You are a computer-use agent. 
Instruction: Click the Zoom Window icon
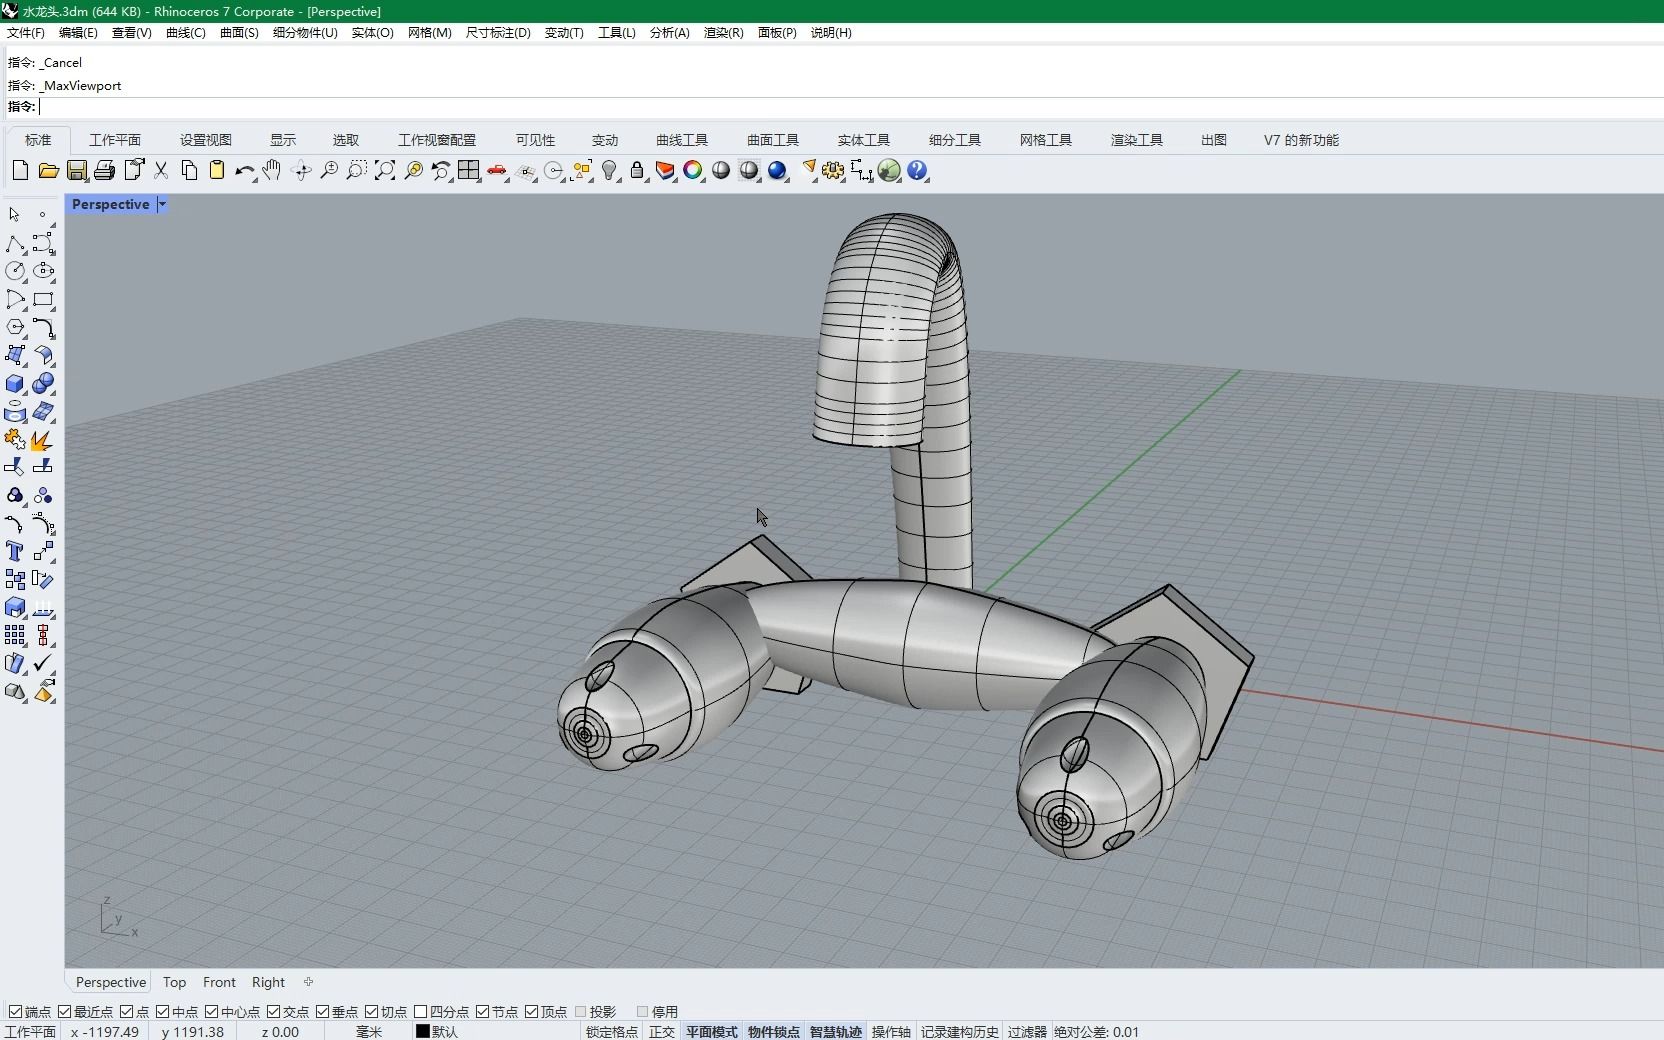click(x=357, y=171)
